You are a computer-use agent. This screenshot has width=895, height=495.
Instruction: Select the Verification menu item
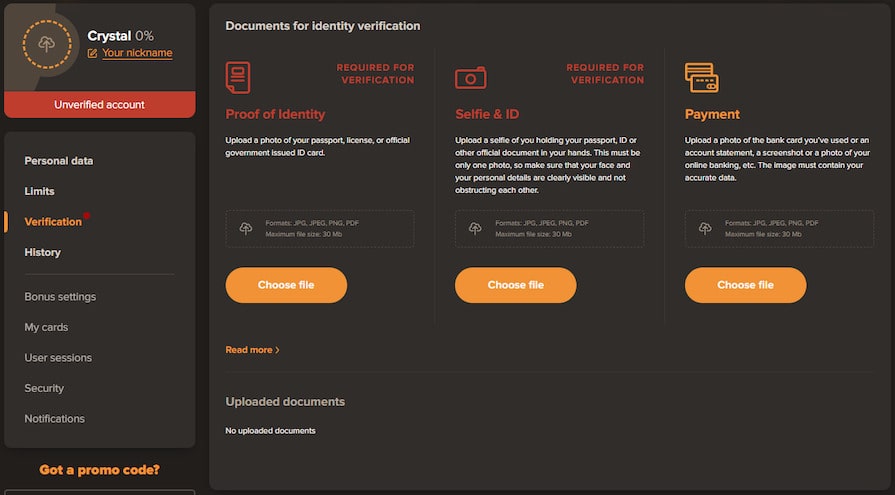pos(53,222)
